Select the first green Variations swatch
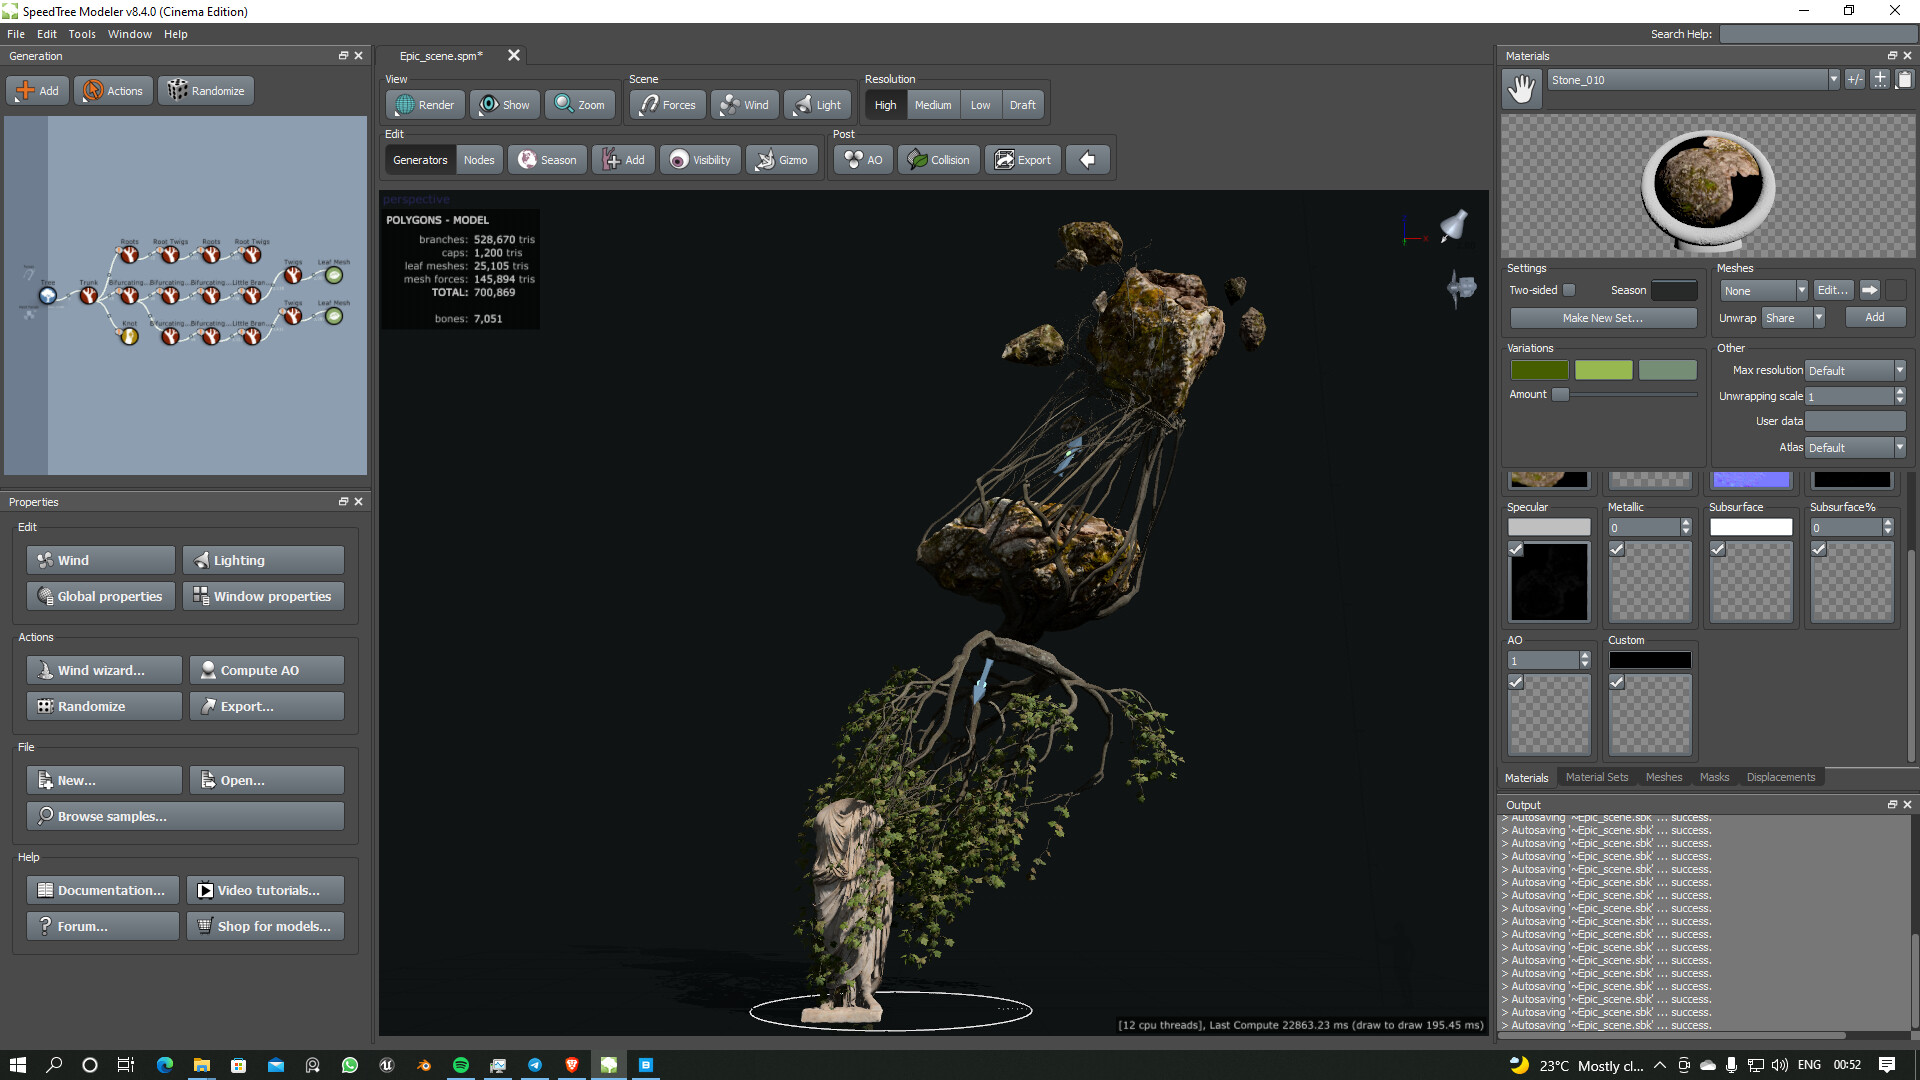 click(x=1538, y=369)
